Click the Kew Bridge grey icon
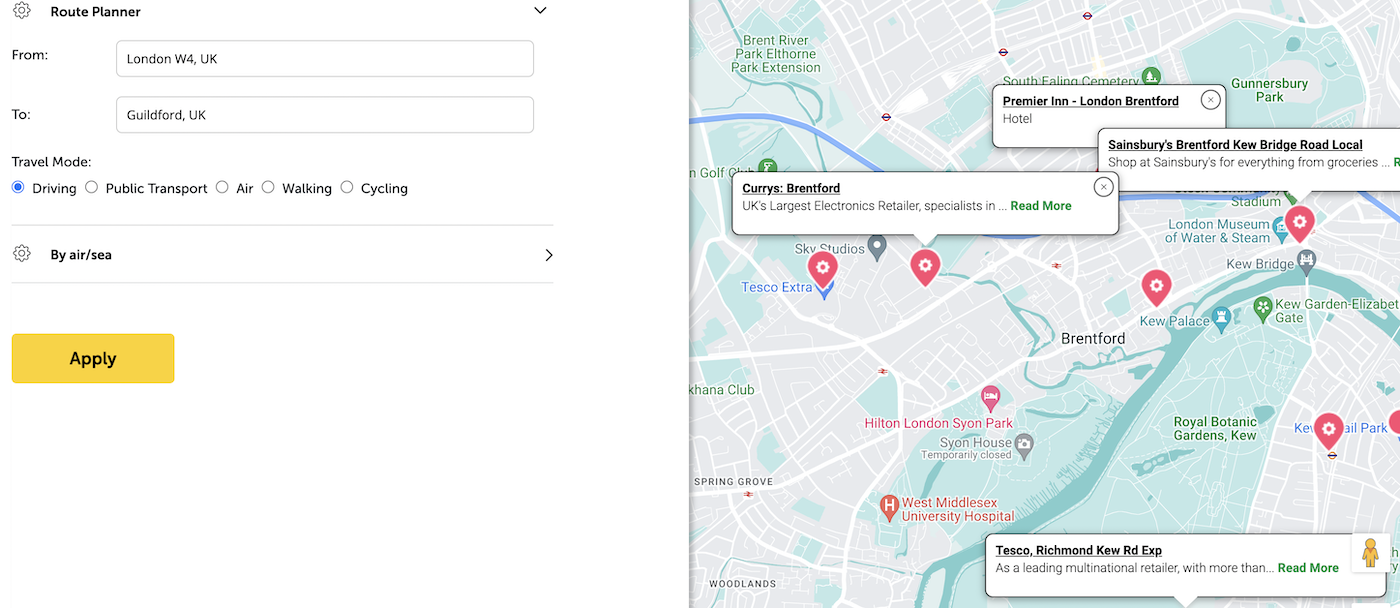1400x608 pixels. 1306,262
